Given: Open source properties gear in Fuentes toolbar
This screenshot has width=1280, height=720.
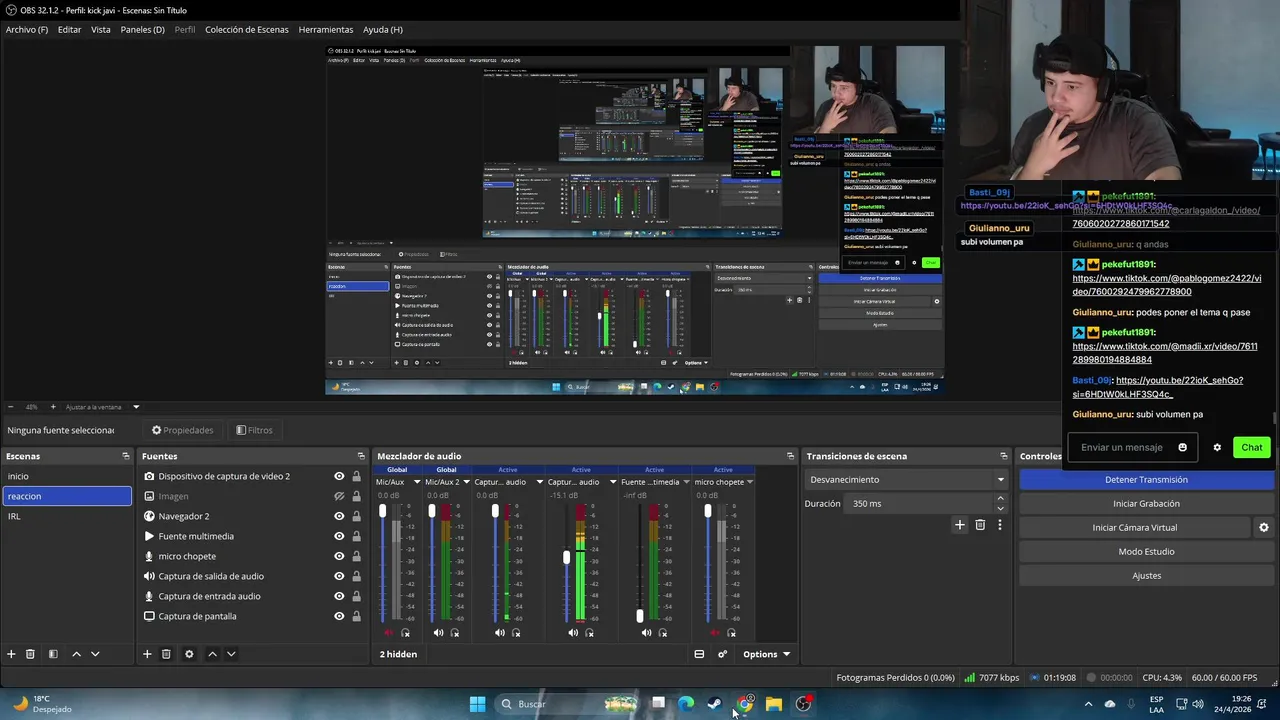Looking at the screenshot, I should pos(189,654).
